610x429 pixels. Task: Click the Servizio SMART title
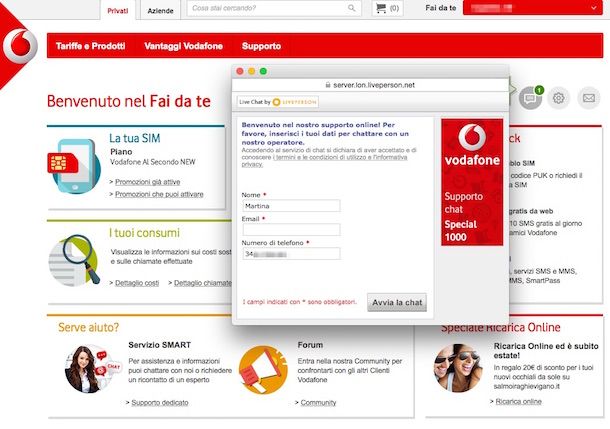coord(160,345)
